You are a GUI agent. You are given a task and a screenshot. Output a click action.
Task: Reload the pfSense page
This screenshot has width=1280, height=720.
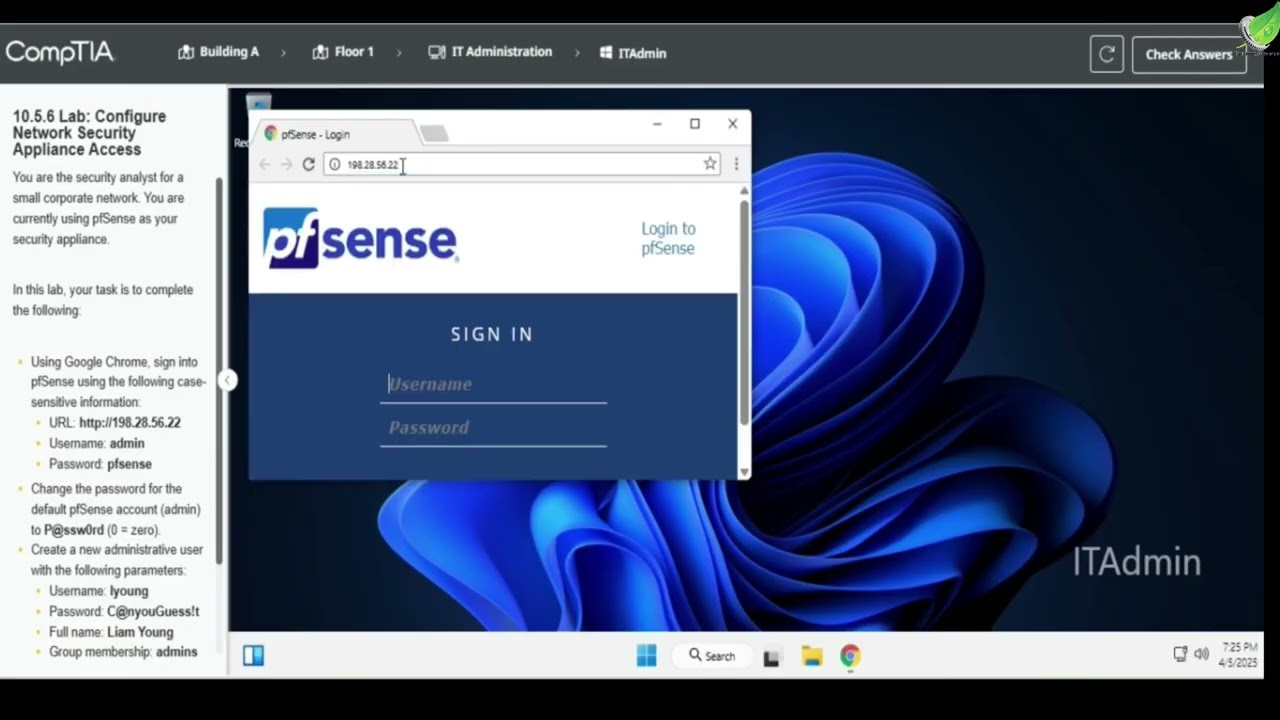pyautogui.click(x=308, y=164)
